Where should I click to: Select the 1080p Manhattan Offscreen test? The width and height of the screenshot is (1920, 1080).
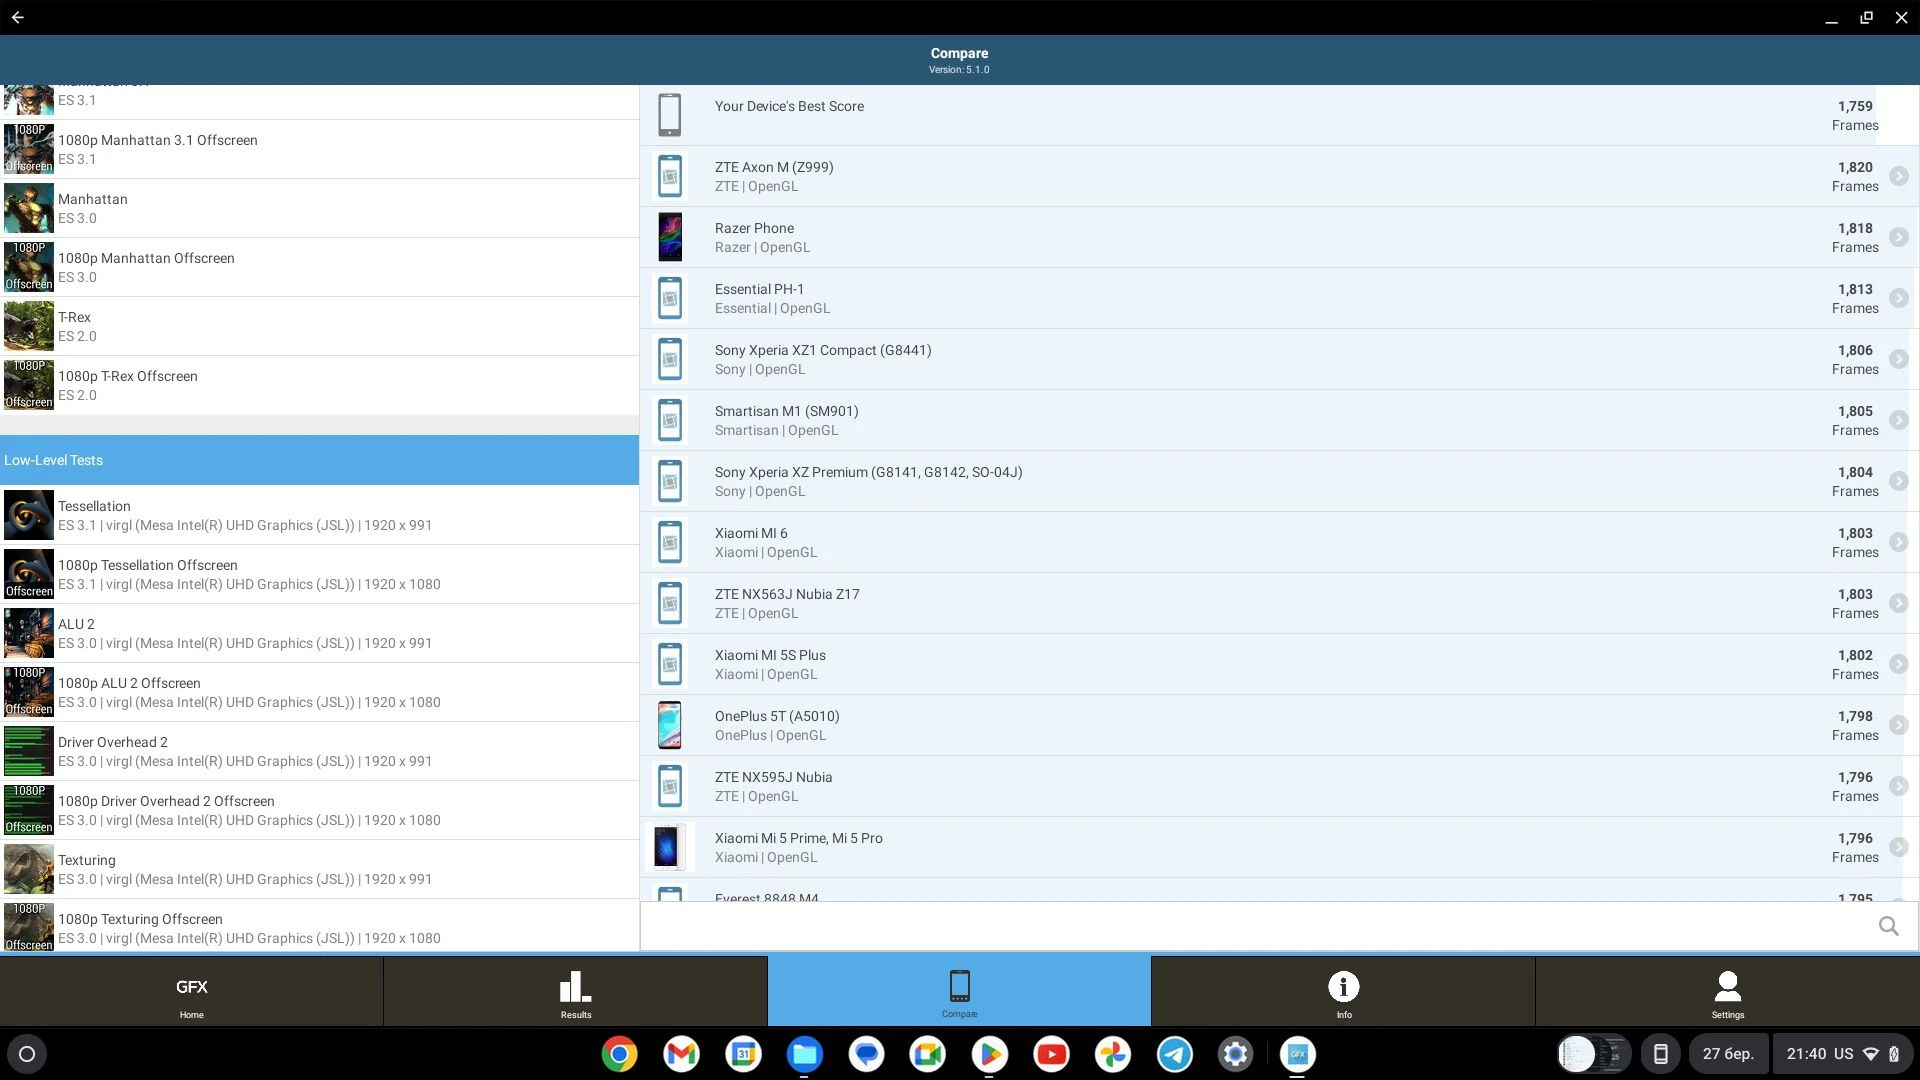319,267
